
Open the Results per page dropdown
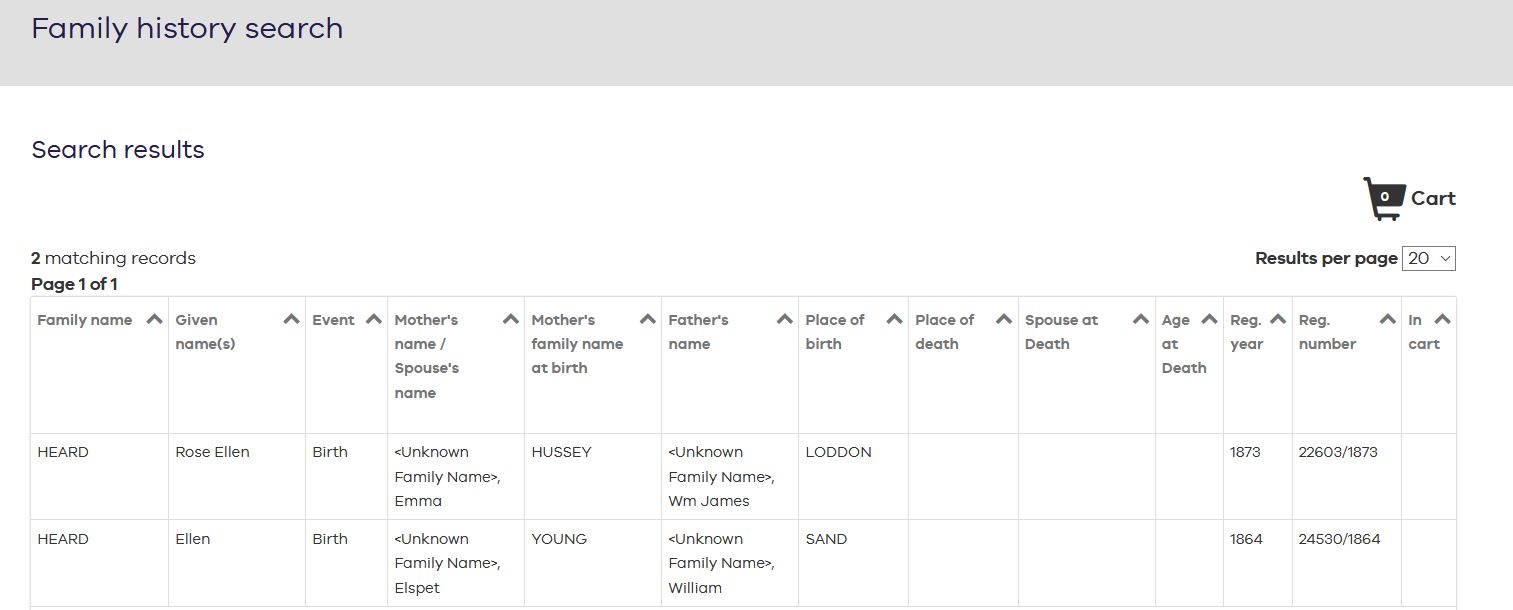click(x=1429, y=258)
